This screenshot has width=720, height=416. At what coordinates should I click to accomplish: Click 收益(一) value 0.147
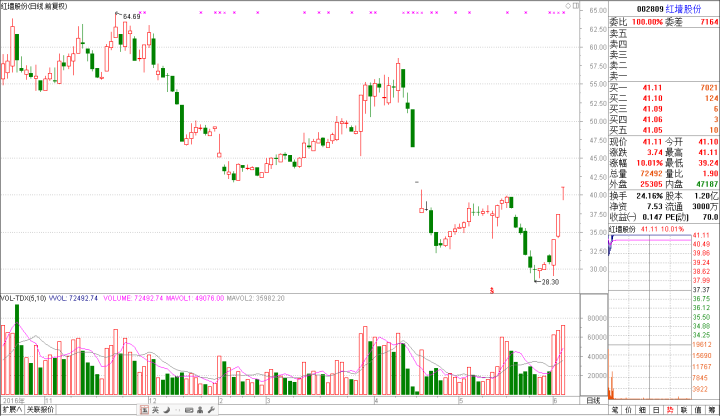coord(652,217)
